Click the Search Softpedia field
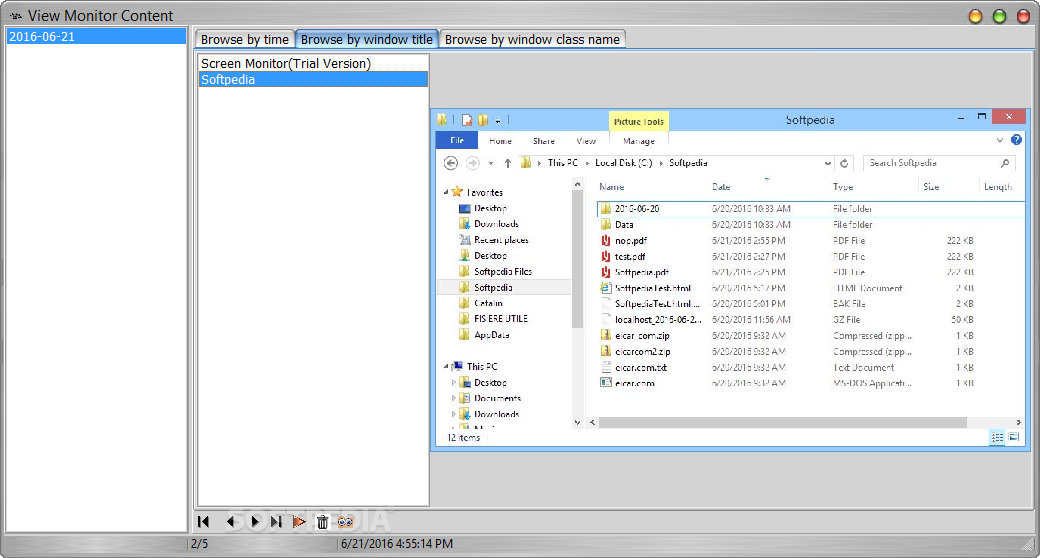 938,163
